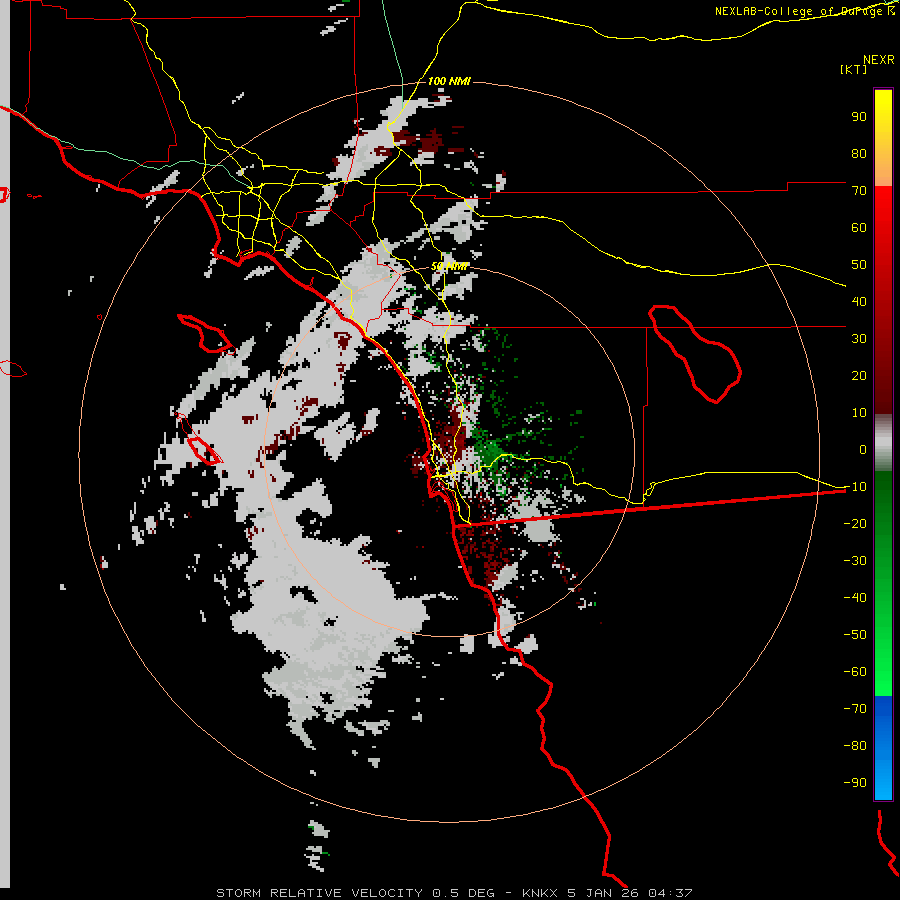The width and height of the screenshot is (900, 900).
Task: Select the 10 value on the velocity scale
Action: click(859, 413)
